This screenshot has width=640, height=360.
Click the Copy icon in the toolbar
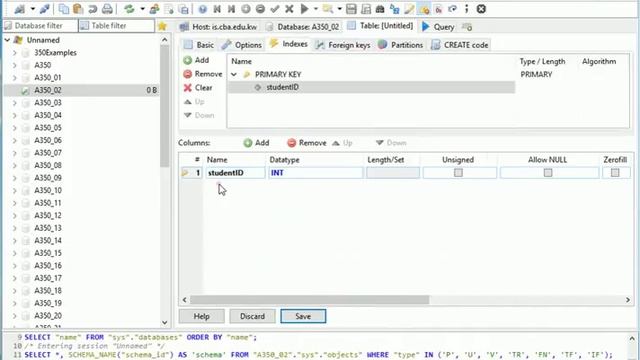point(64,9)
